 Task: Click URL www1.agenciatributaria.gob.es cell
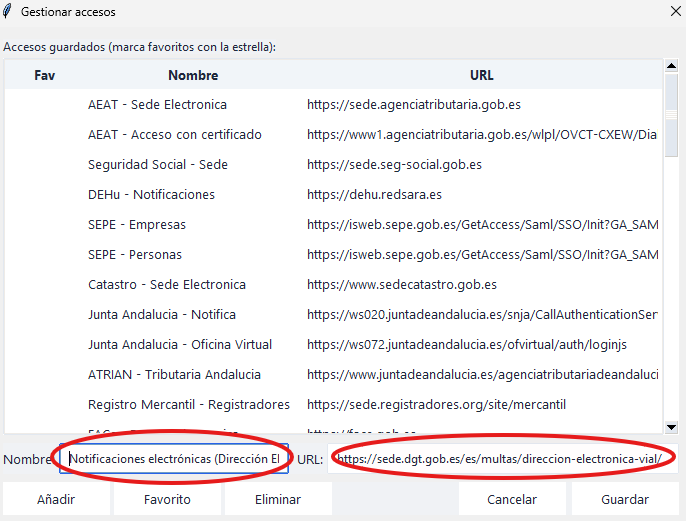(x=482, y=134)
